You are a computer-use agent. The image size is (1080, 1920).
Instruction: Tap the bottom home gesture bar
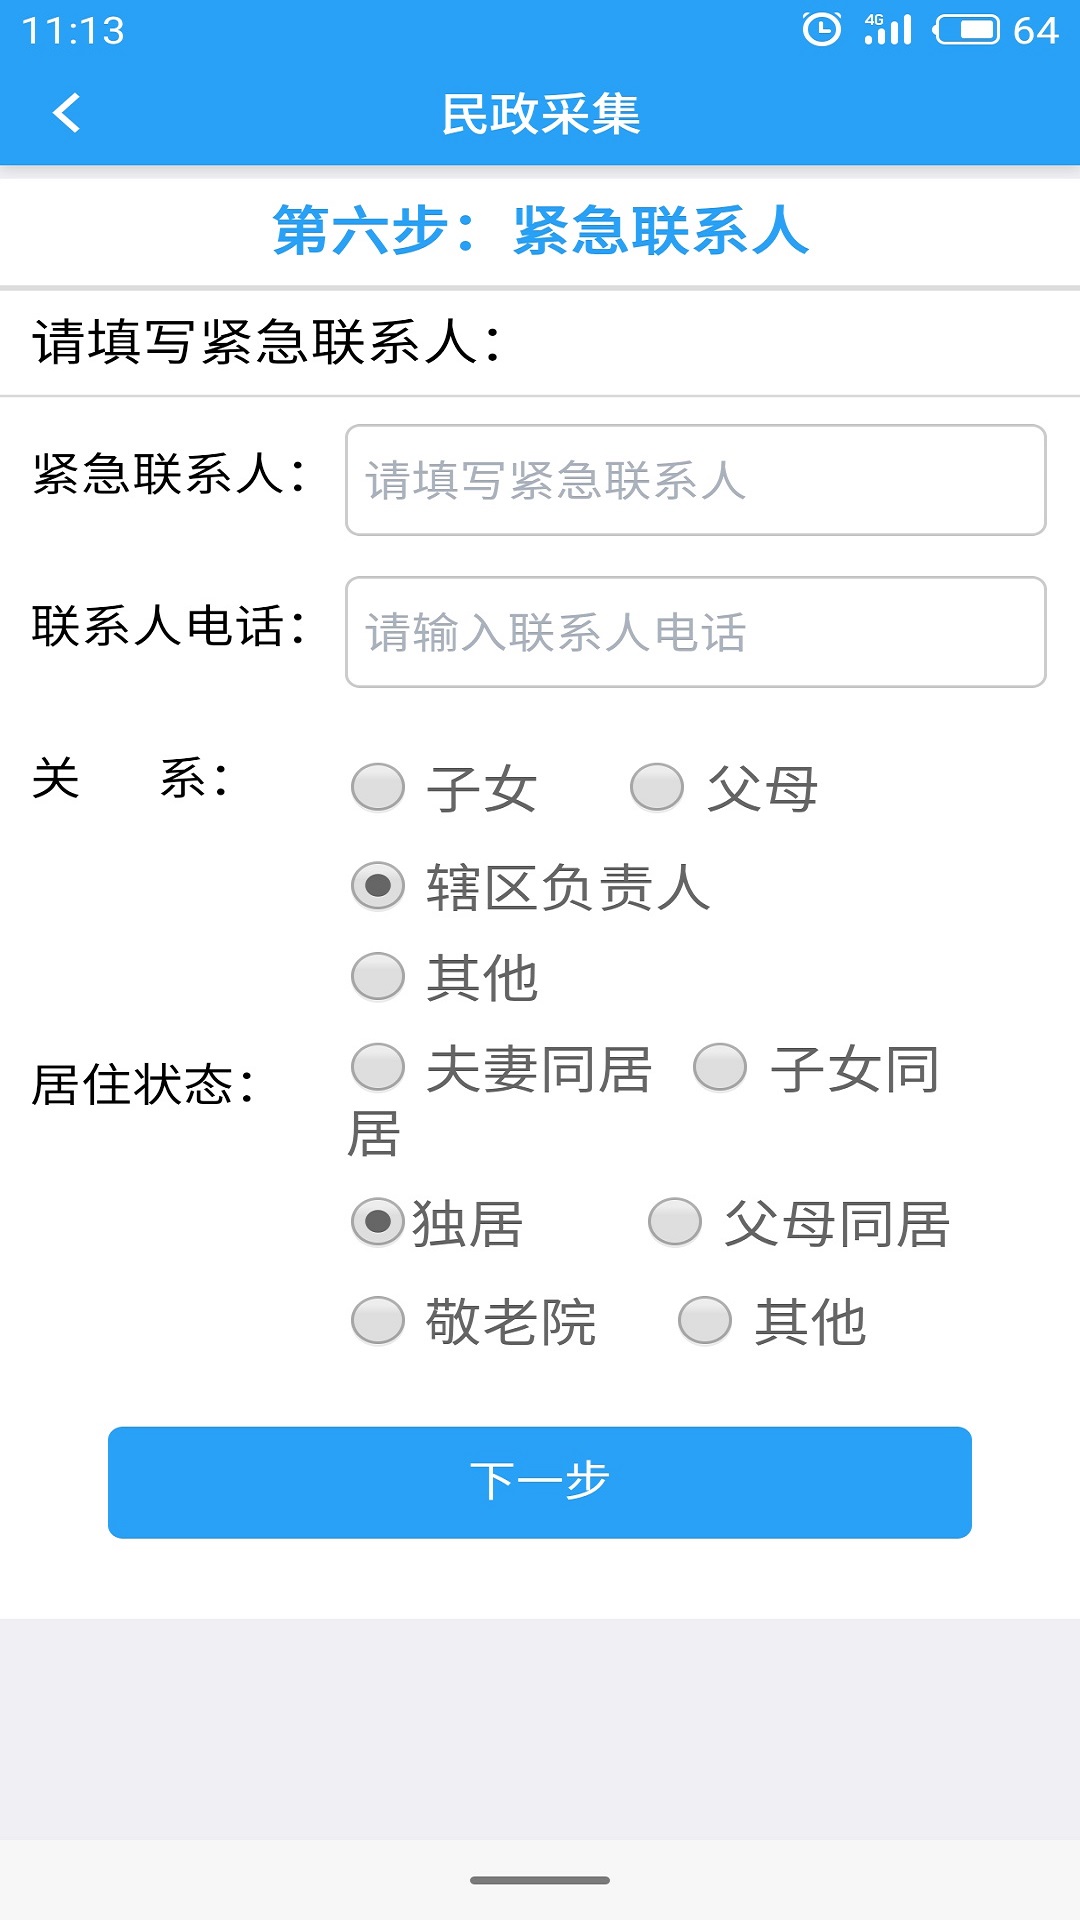coord(540,1880)
